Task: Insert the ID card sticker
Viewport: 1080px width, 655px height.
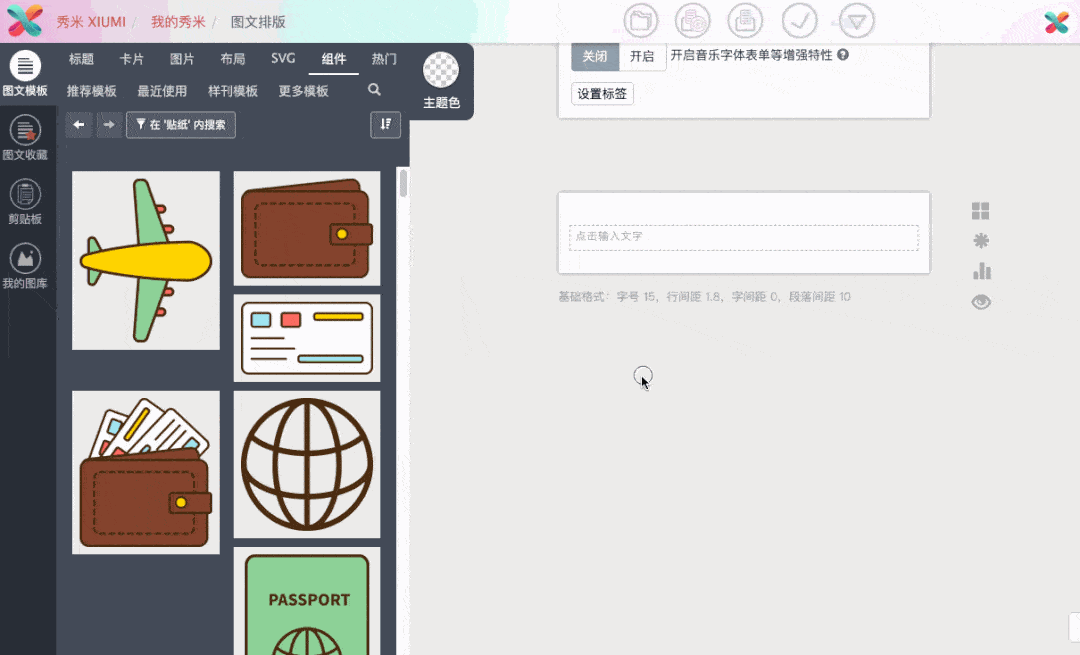Action: click(x=307, y=338)
